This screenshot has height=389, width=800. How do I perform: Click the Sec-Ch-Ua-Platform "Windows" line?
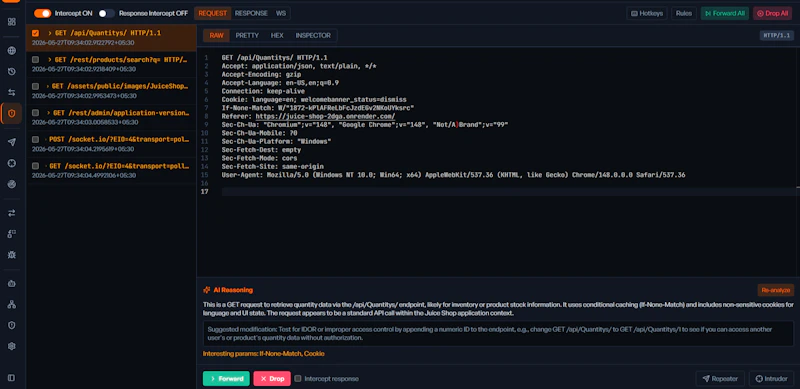pos(276,141)
